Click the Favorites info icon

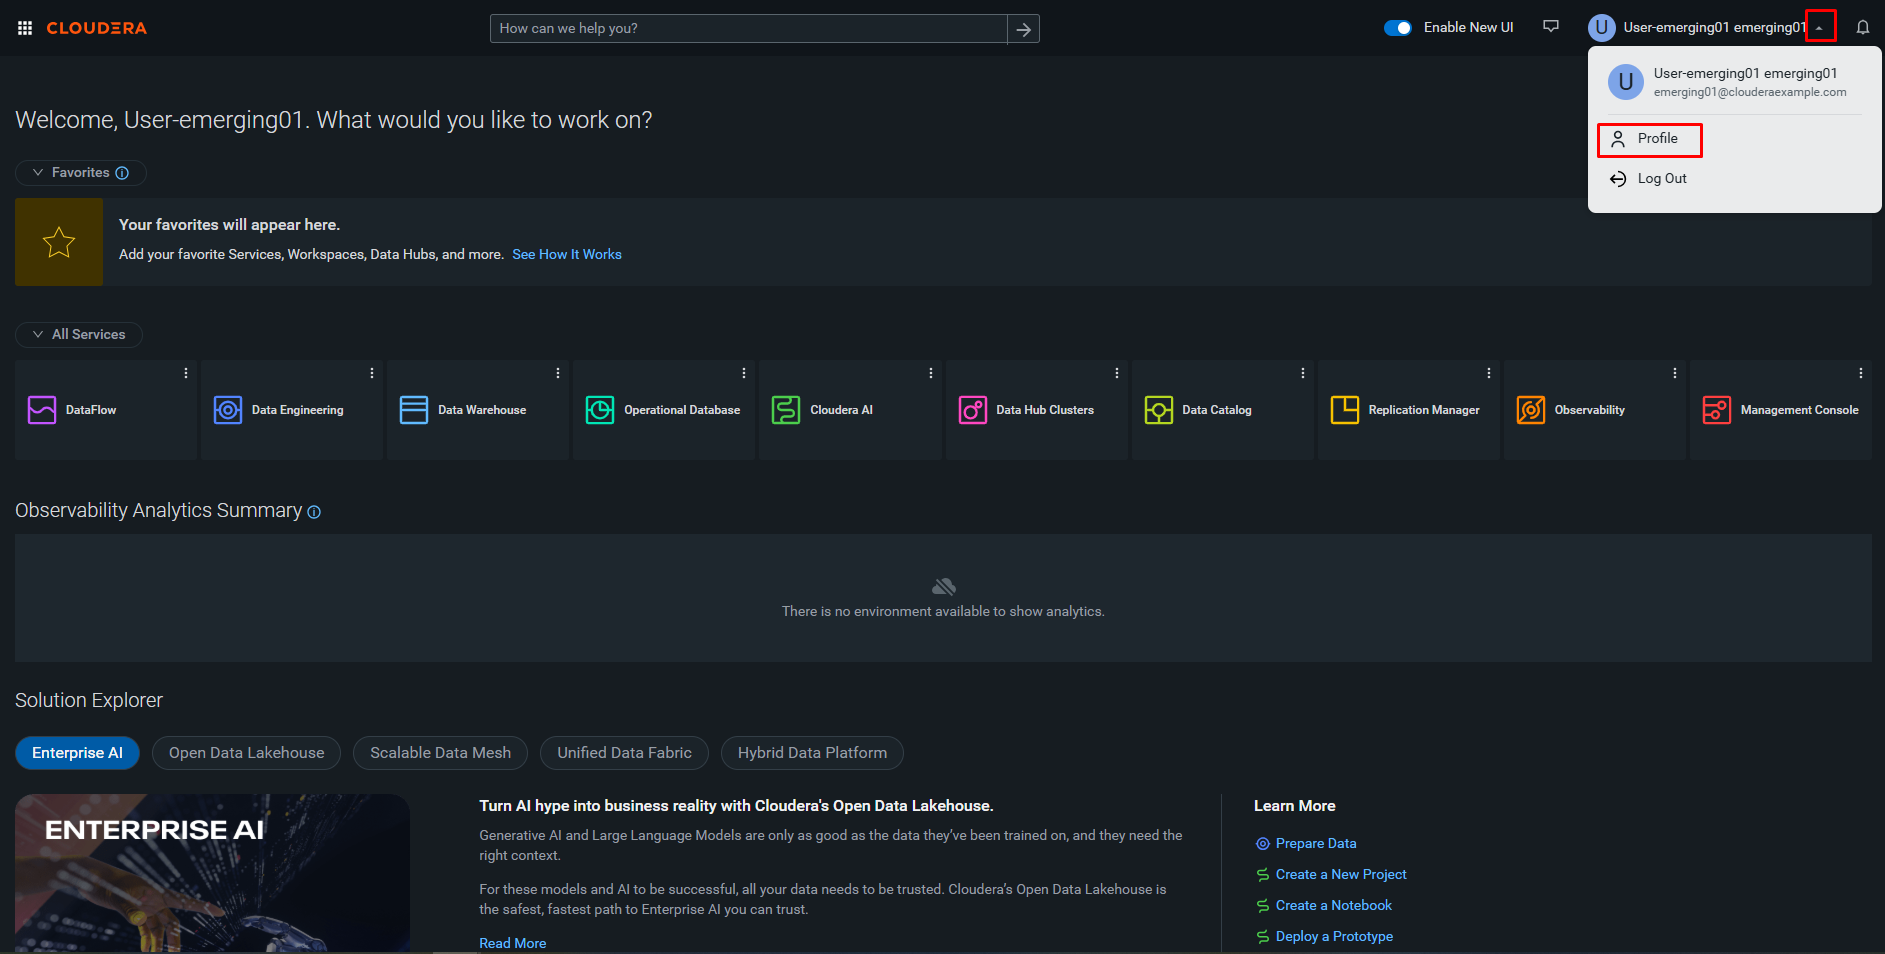point(122,173)
